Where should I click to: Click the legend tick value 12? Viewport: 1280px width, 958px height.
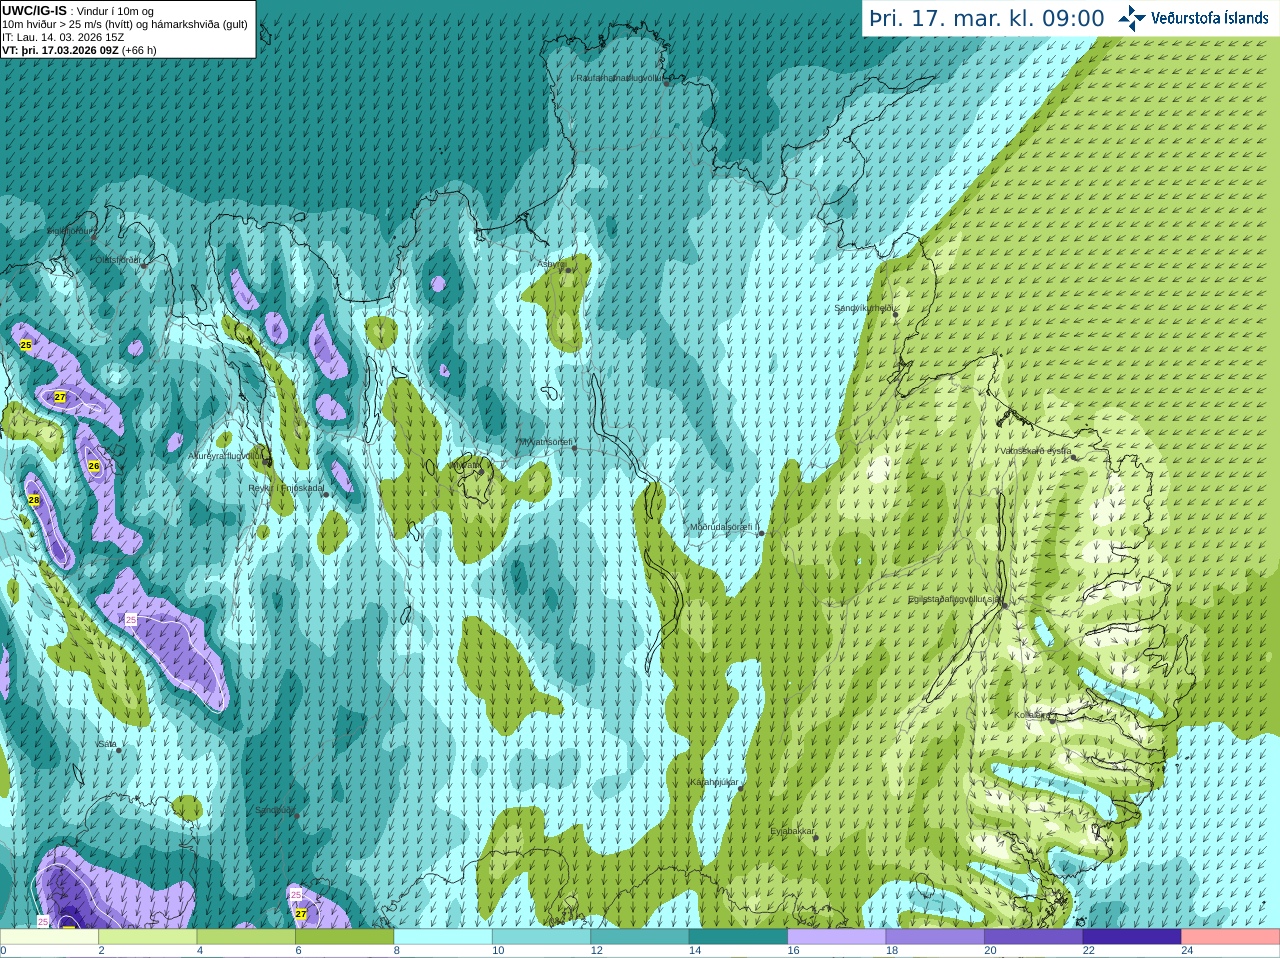click(x=596, y=951)
